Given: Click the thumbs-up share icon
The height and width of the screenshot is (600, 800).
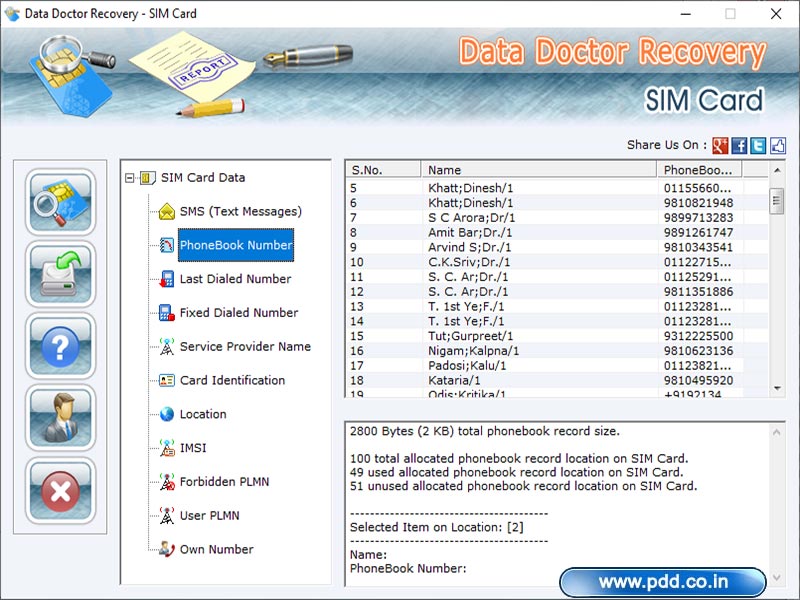Looking at the screenshot, I should point(777,145).
